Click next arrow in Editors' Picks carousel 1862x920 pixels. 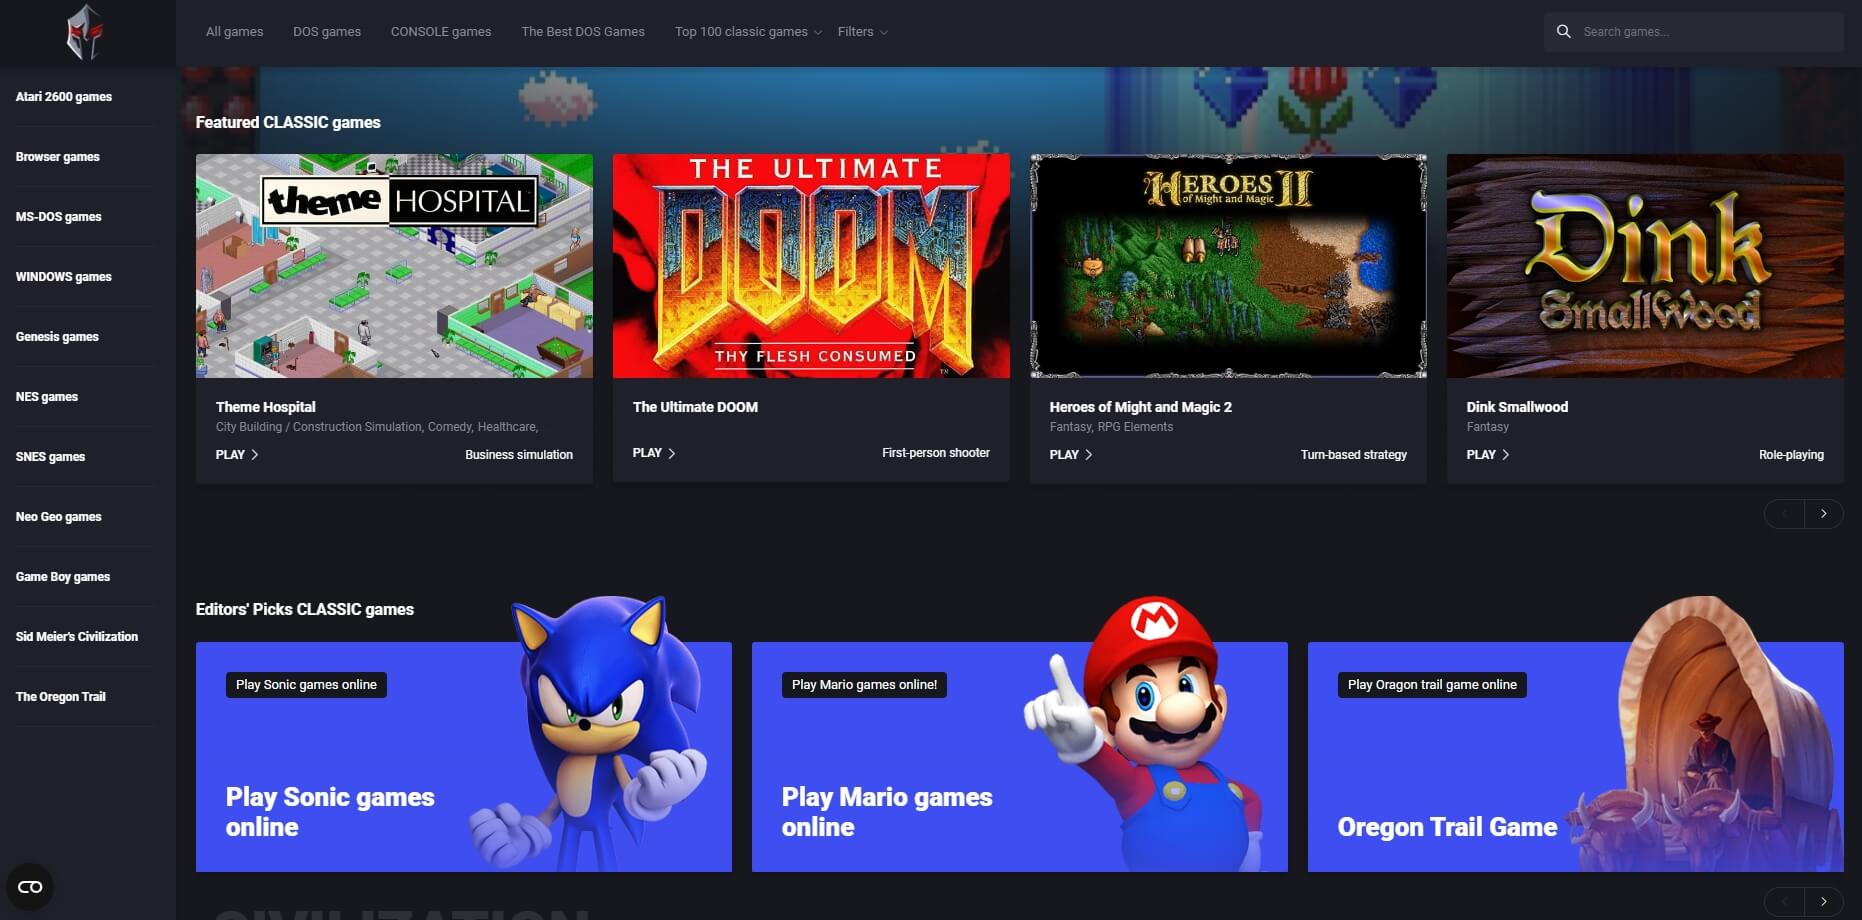pos(1823,901)
